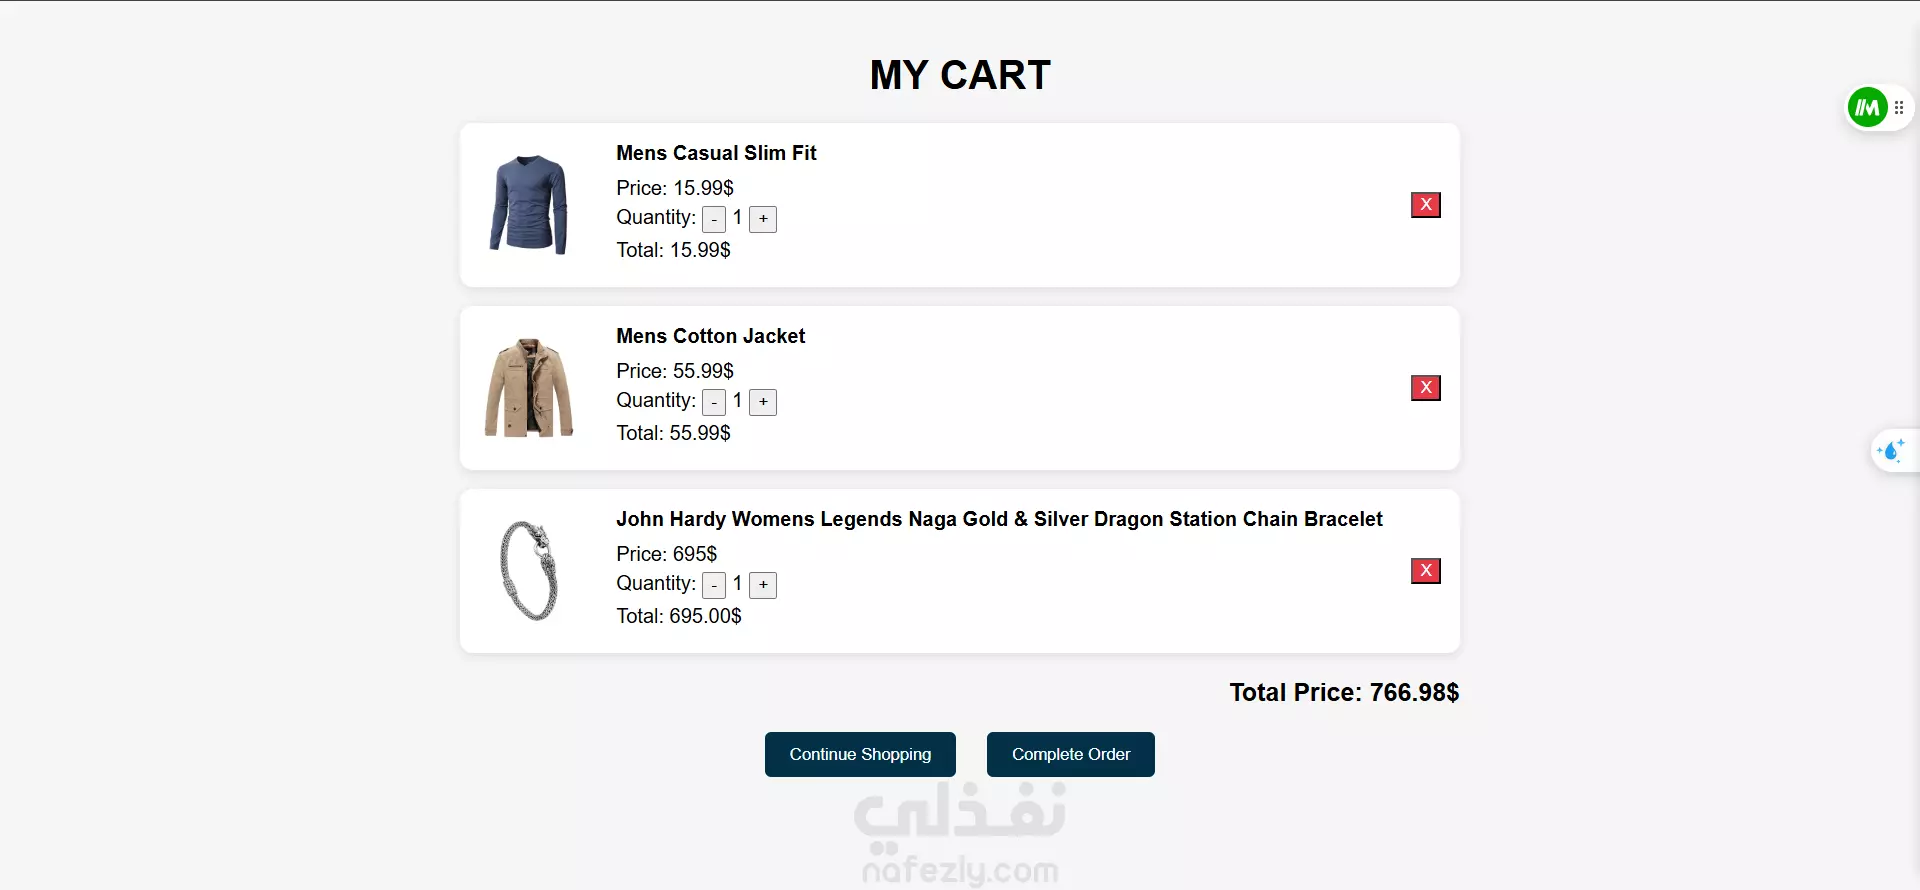The height and width of the screenshot is (890, 1920).
Task: Remove Mens Casual Slim Fit from cart
Action: pyautogui.click(x=1425, y=205)
